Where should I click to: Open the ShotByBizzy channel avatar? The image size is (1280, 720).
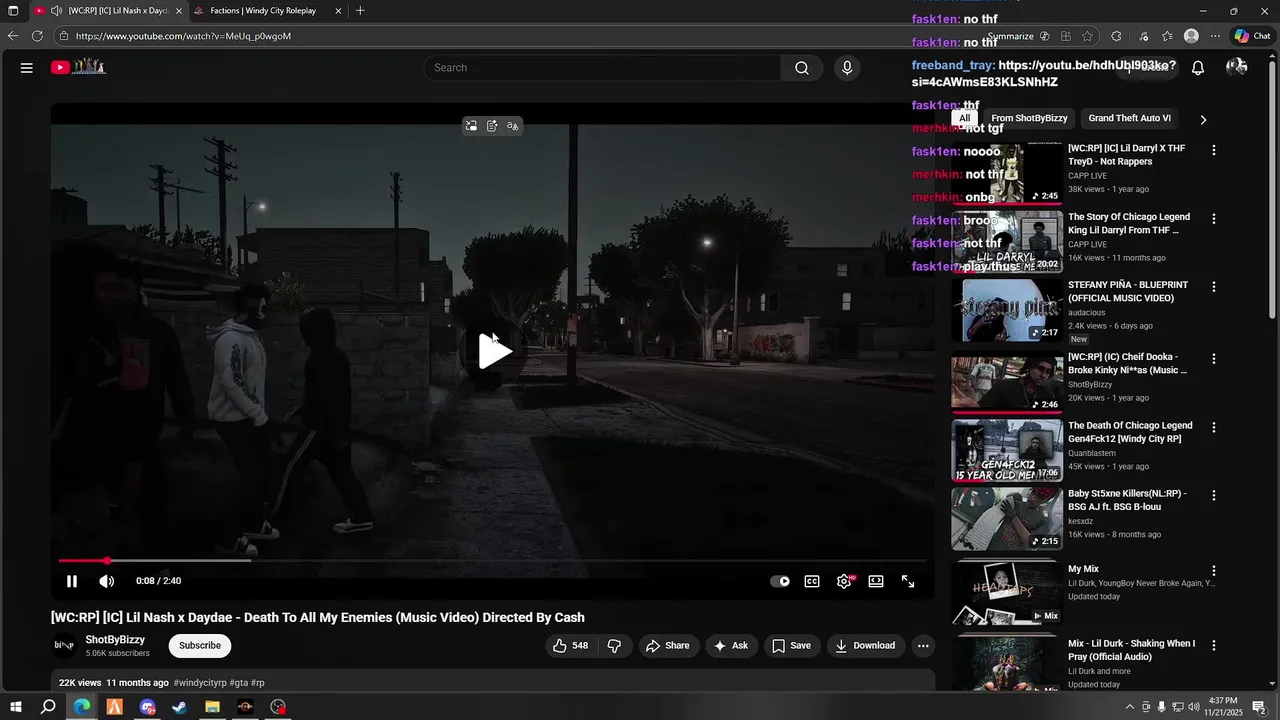pyautogui.click(x=64, y=646)
